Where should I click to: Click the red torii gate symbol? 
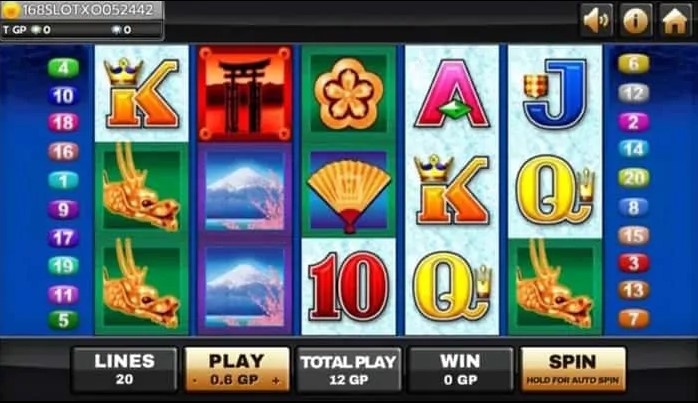tap(244, 94)
